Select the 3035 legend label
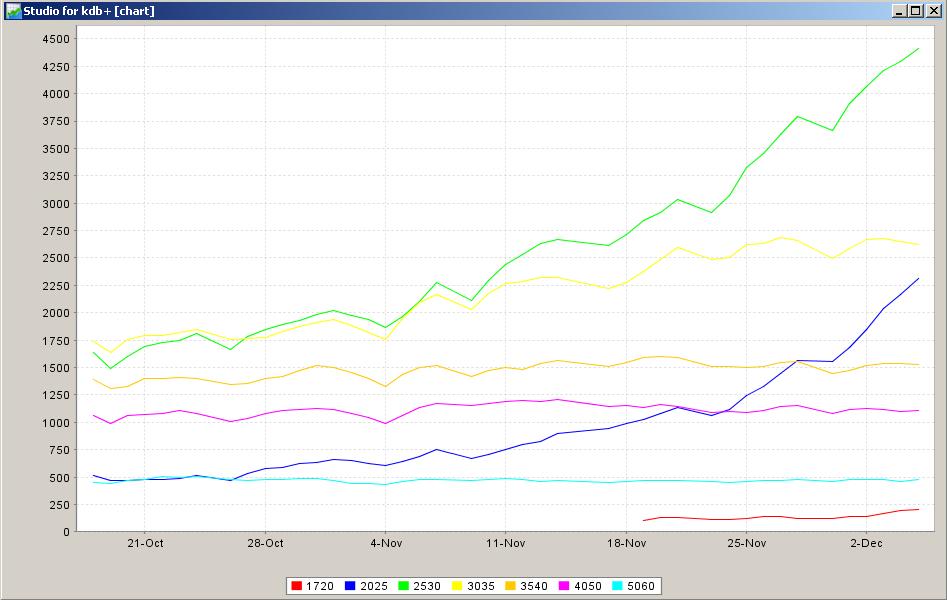 pyautogui.click(x=481, y=586)
